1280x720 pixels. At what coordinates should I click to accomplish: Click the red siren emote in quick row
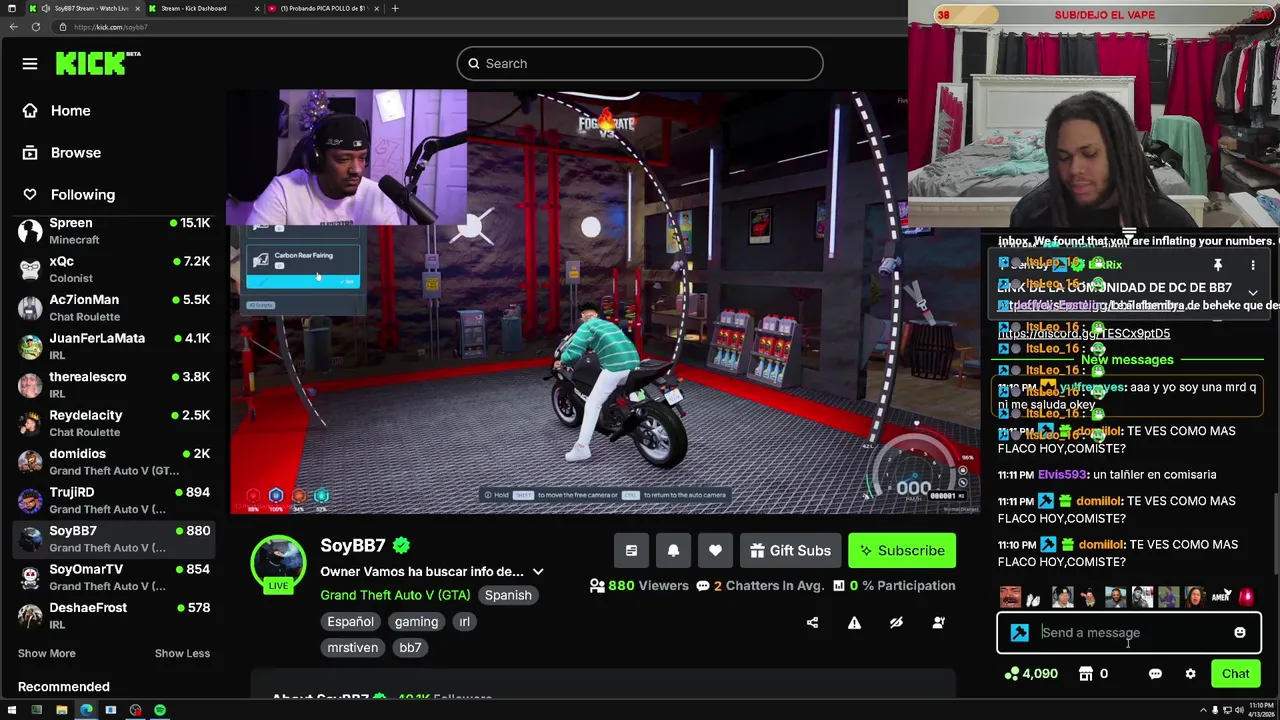[1246, 598]
